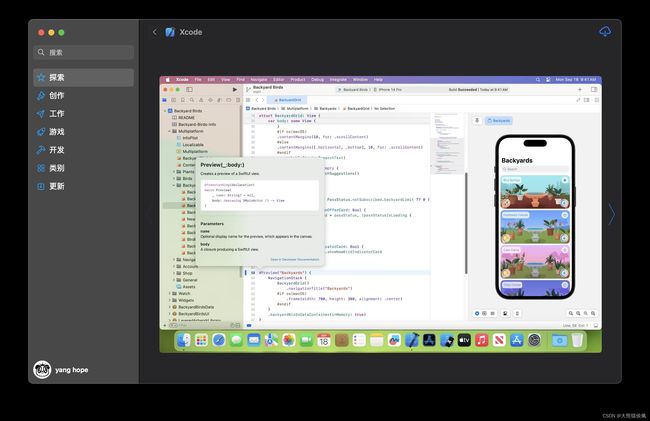Open File menu in Xcode screenshot
The width and height of the screenshot is (650, 421).
(x=198, y=80)
